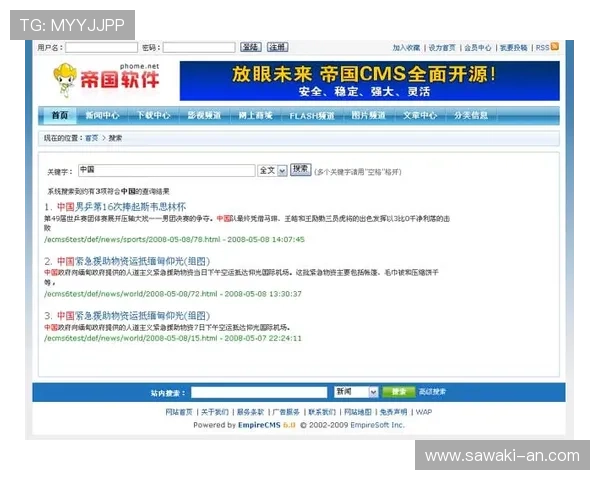Click the 站内搜索 input field

tap(259, 392)
